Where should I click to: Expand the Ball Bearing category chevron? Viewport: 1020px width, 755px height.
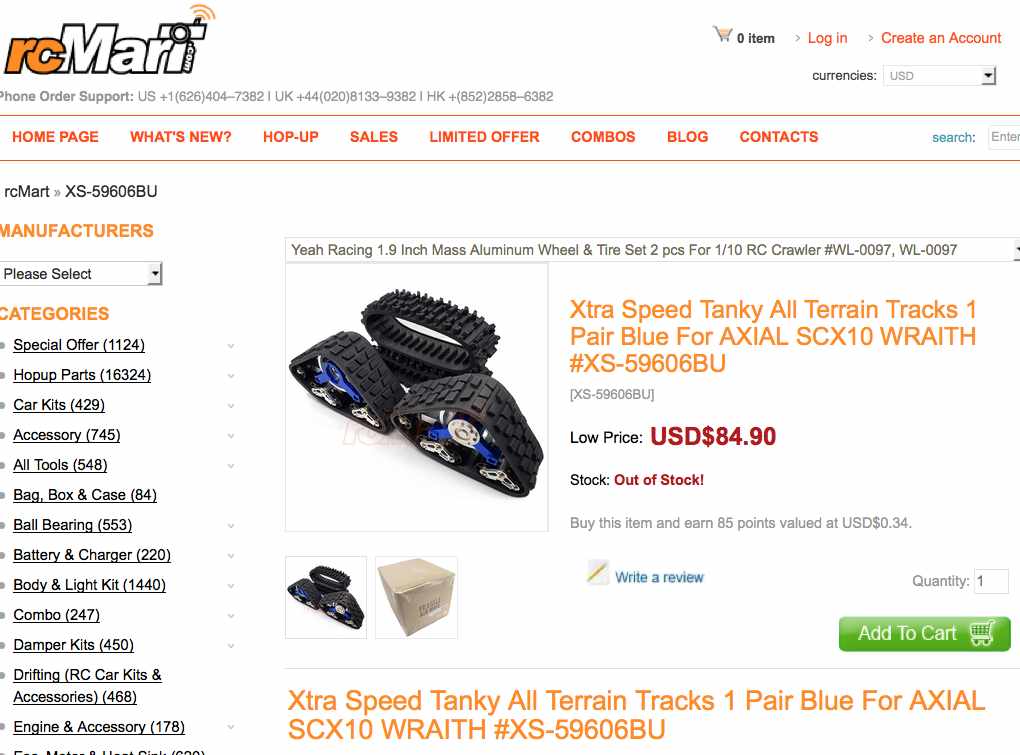click(231, 526)
